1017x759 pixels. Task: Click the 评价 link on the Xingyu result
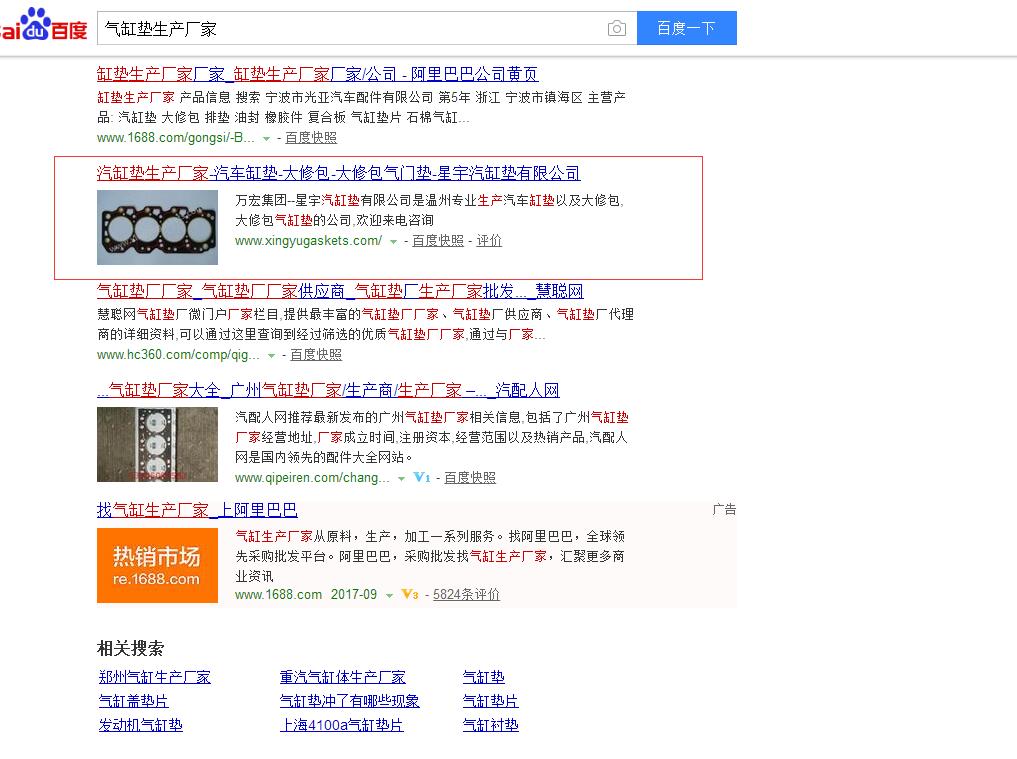coord(489,241)
